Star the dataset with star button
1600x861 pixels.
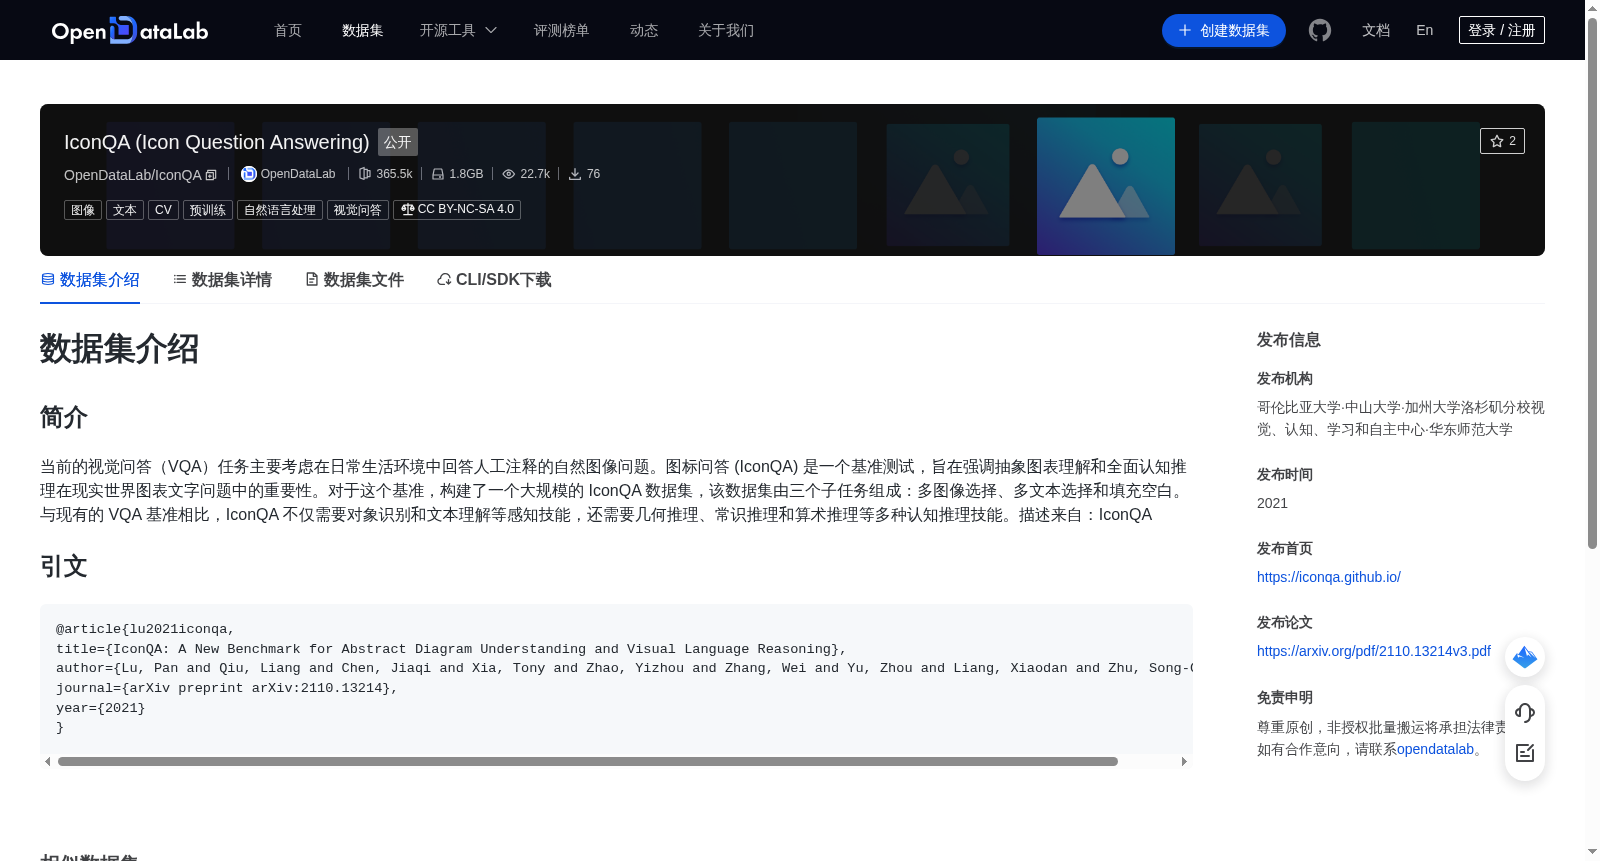[x=1502, y=141]
